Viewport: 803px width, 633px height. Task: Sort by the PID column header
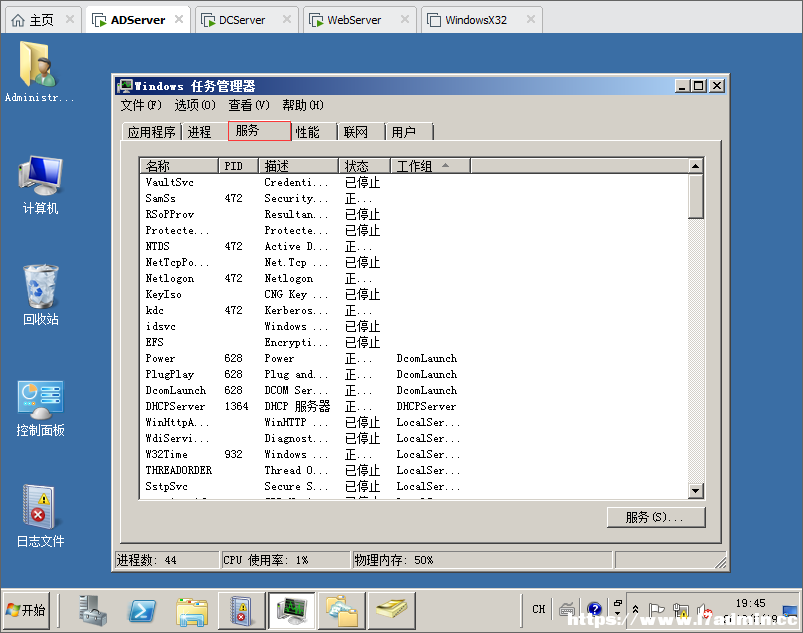239,166
